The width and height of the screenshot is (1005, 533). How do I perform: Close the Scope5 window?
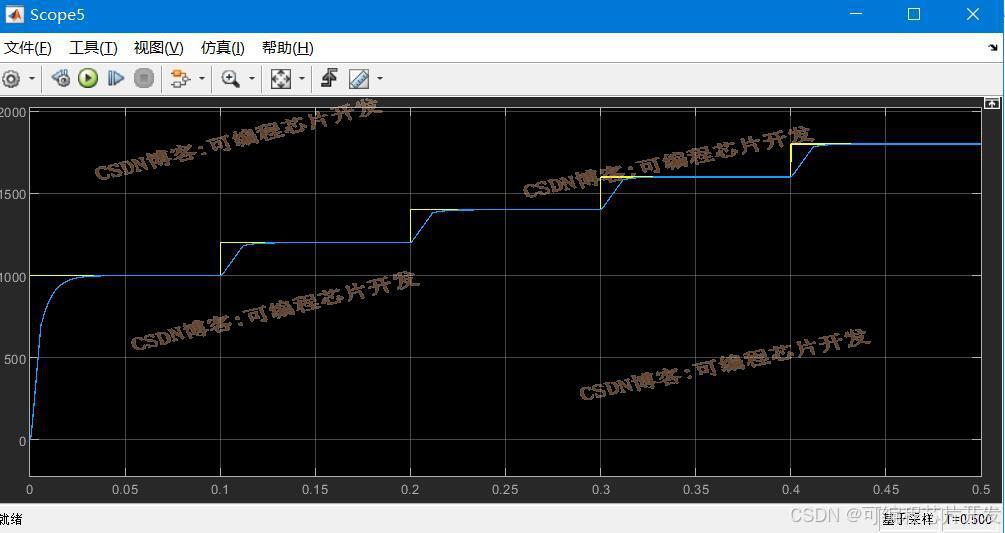[973, 14]
